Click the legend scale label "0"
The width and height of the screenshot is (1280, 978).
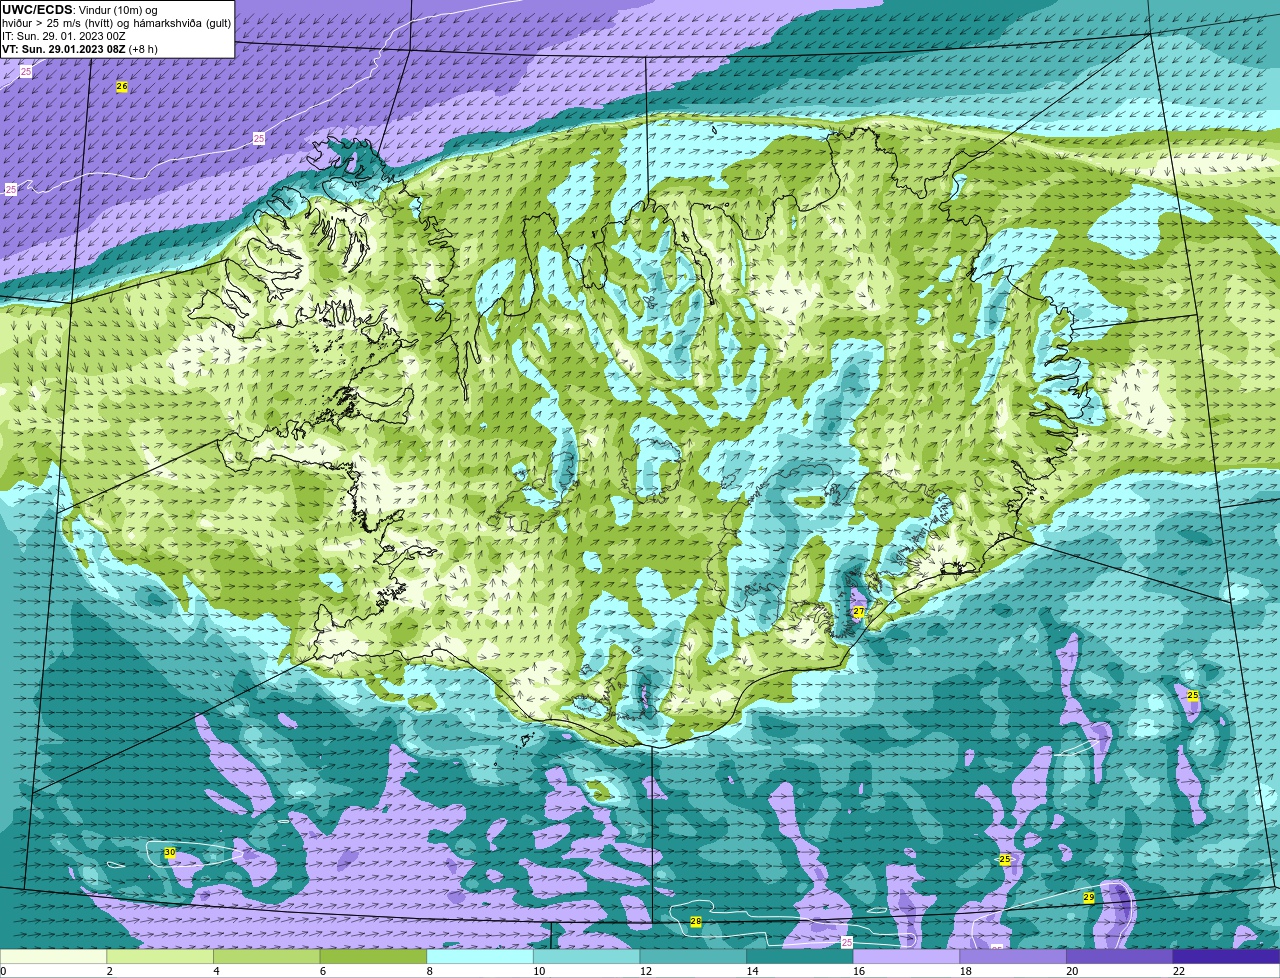point(3,971)
